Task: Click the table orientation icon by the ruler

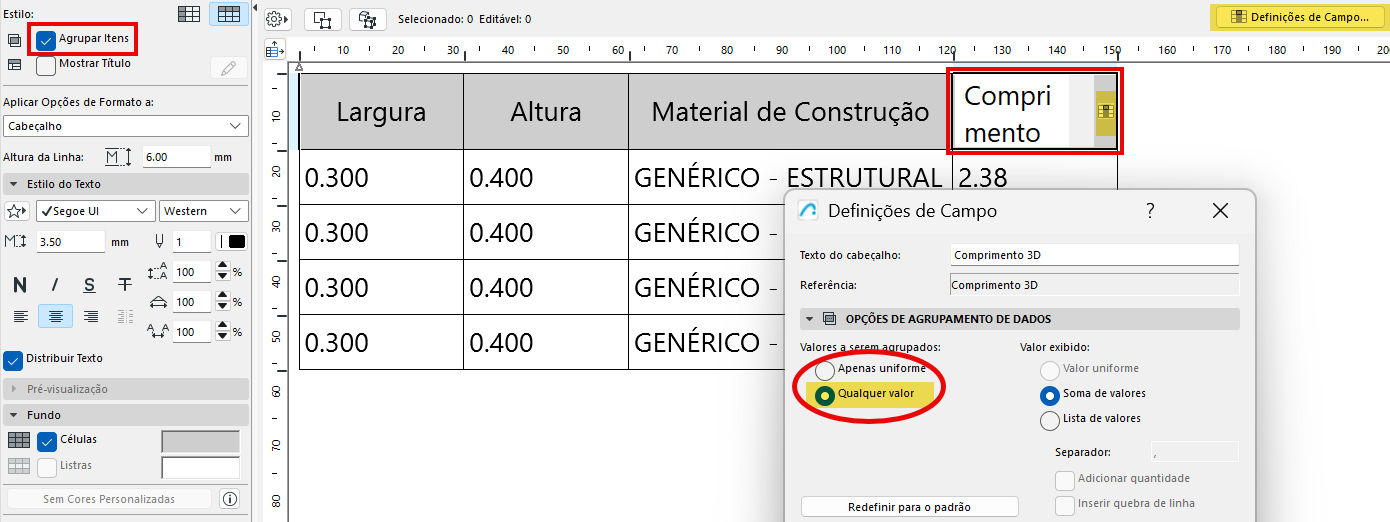Action: pyautogui.click(x=276, y=49)
